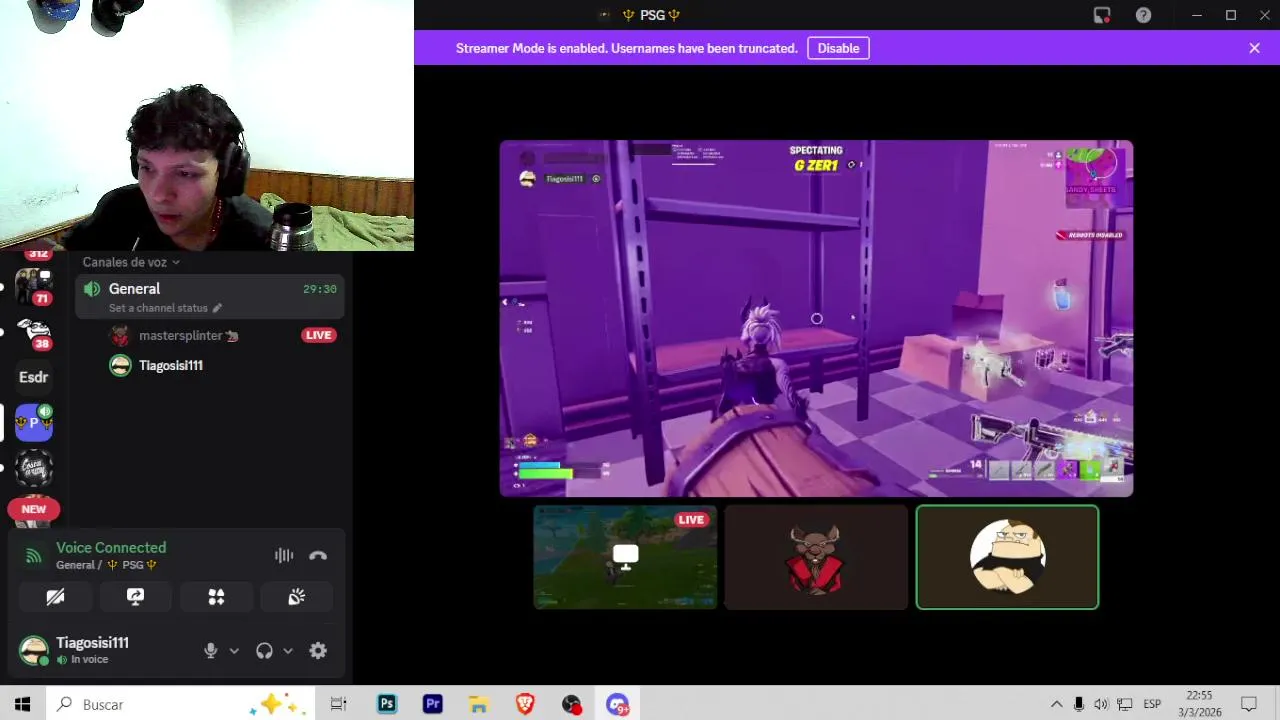The image size is (1280, 720).
Task: Open Photoshop from the taskbar
Action: 386,704
